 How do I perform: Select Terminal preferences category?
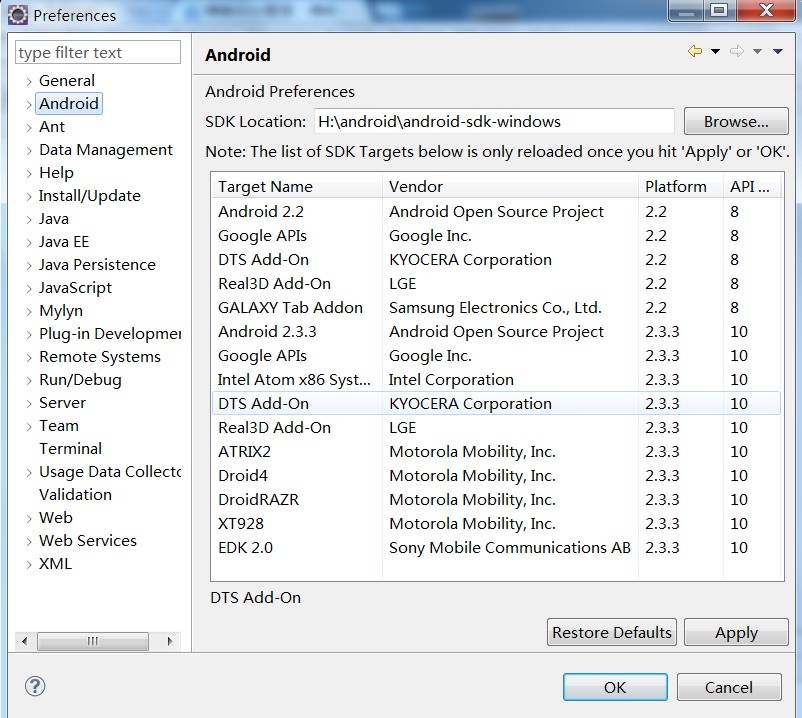click(71, 448)
